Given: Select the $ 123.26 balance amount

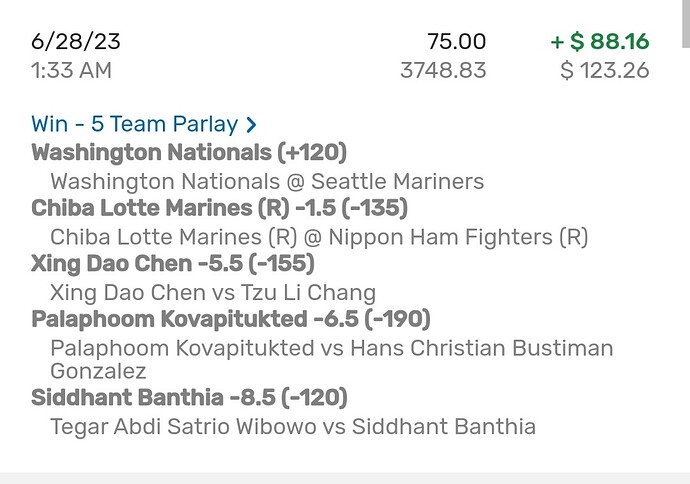Looking at the screenshot, I should pyautogui.click(x=603, y=70).
